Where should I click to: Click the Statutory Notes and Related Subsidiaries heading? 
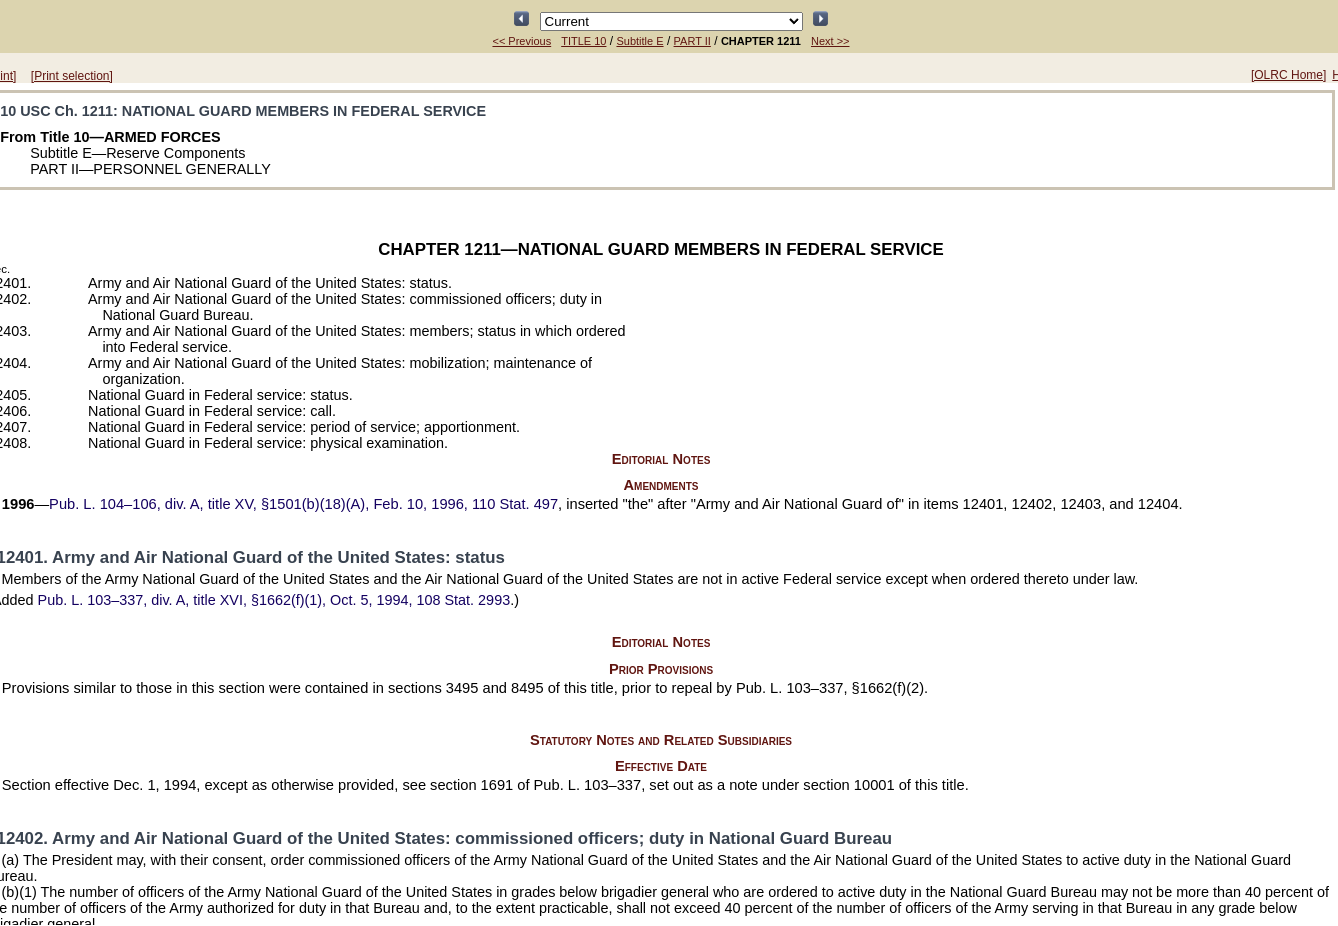pyautogui.click(x=661, y=740)
